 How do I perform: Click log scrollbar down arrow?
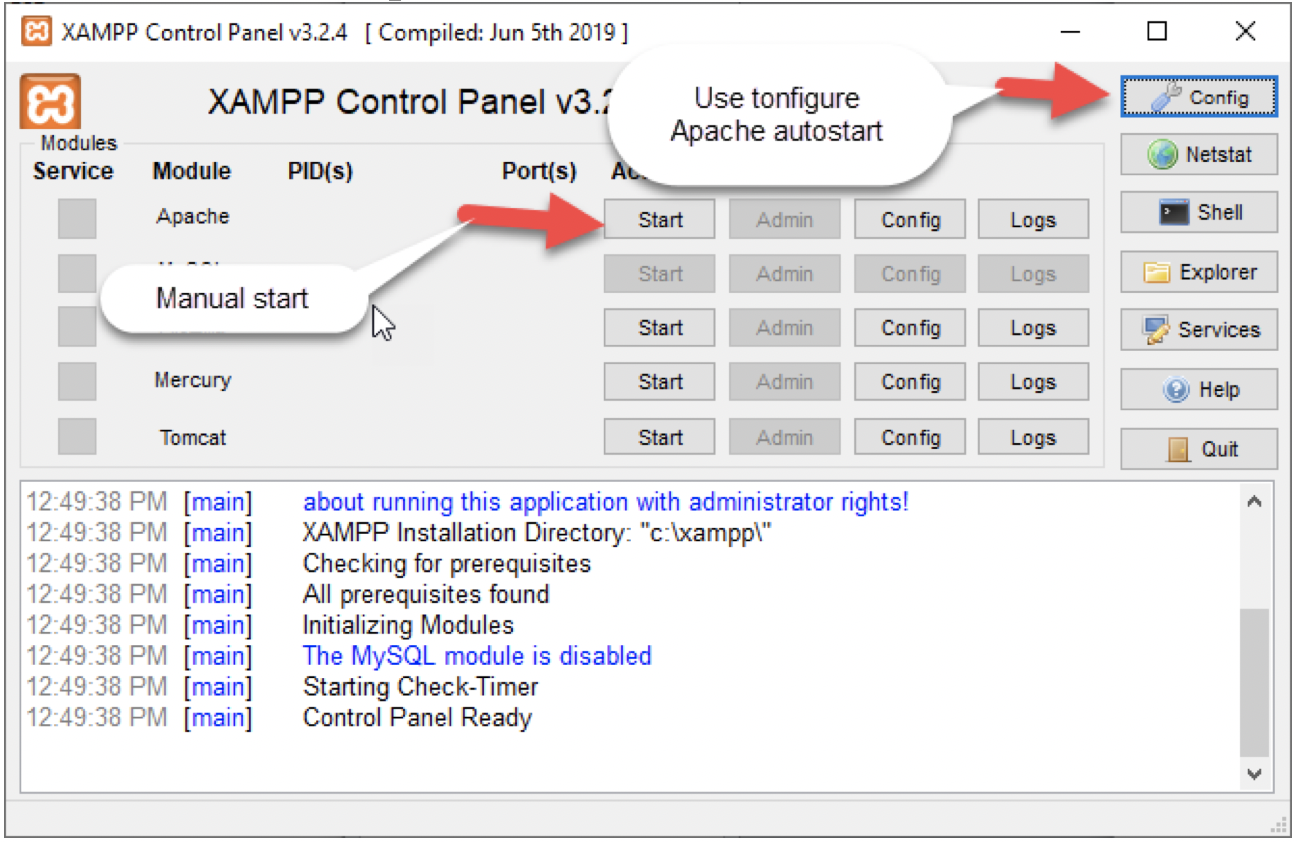point(1254,774)
